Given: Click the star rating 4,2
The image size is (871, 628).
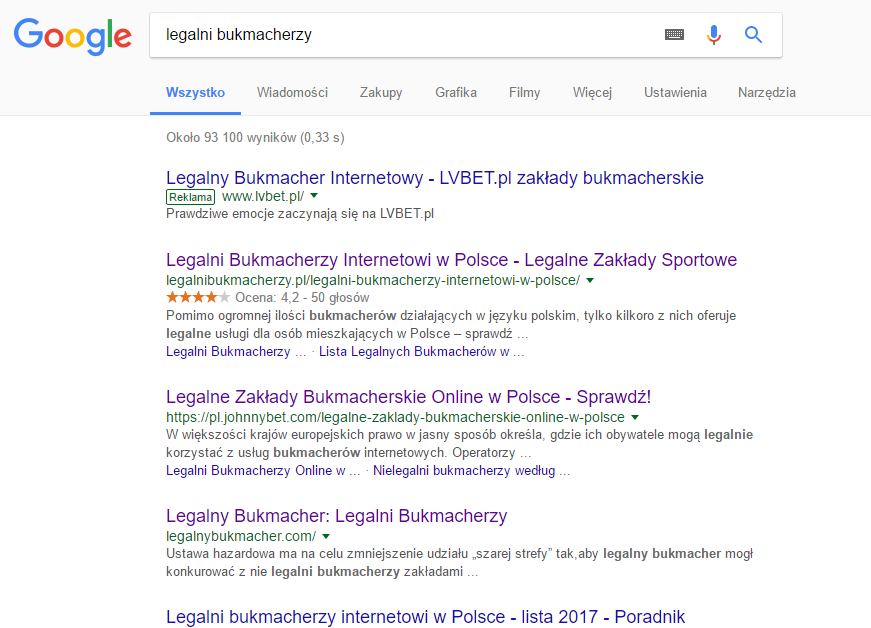Looking at the screenshot, I should pyautogui.click(x=198, y=298).
